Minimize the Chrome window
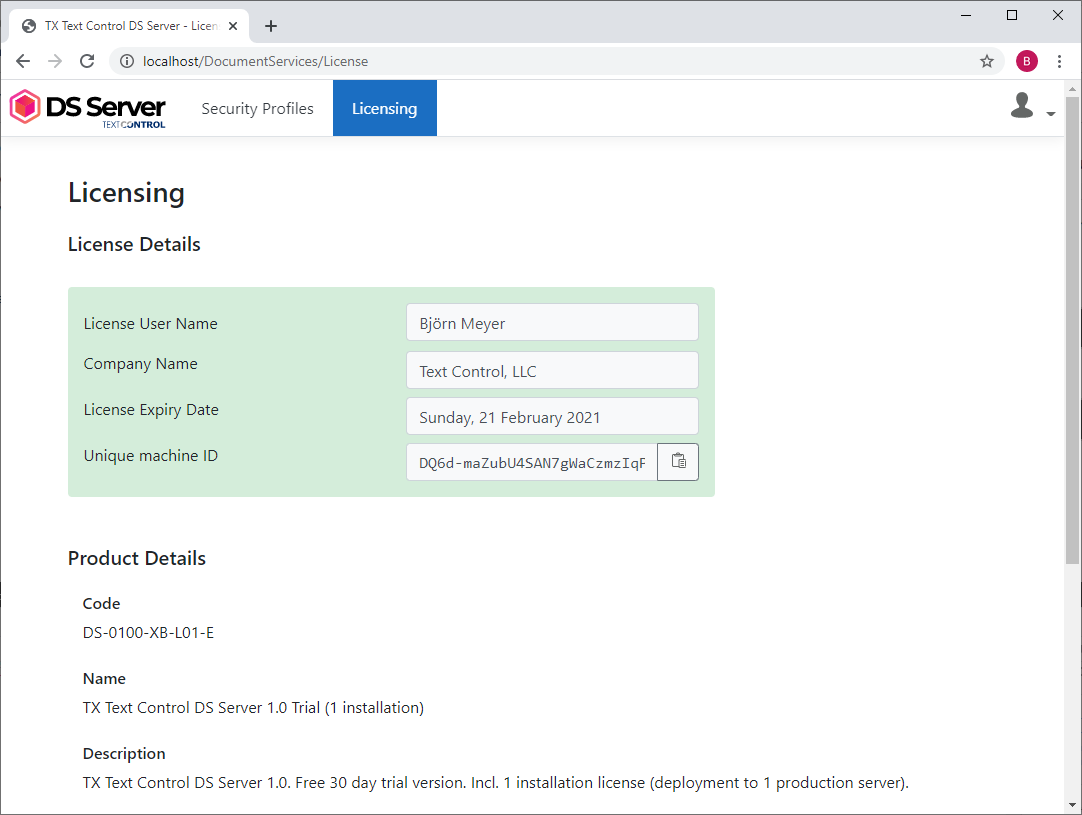The image size is (1082, 815). point(966,15)
